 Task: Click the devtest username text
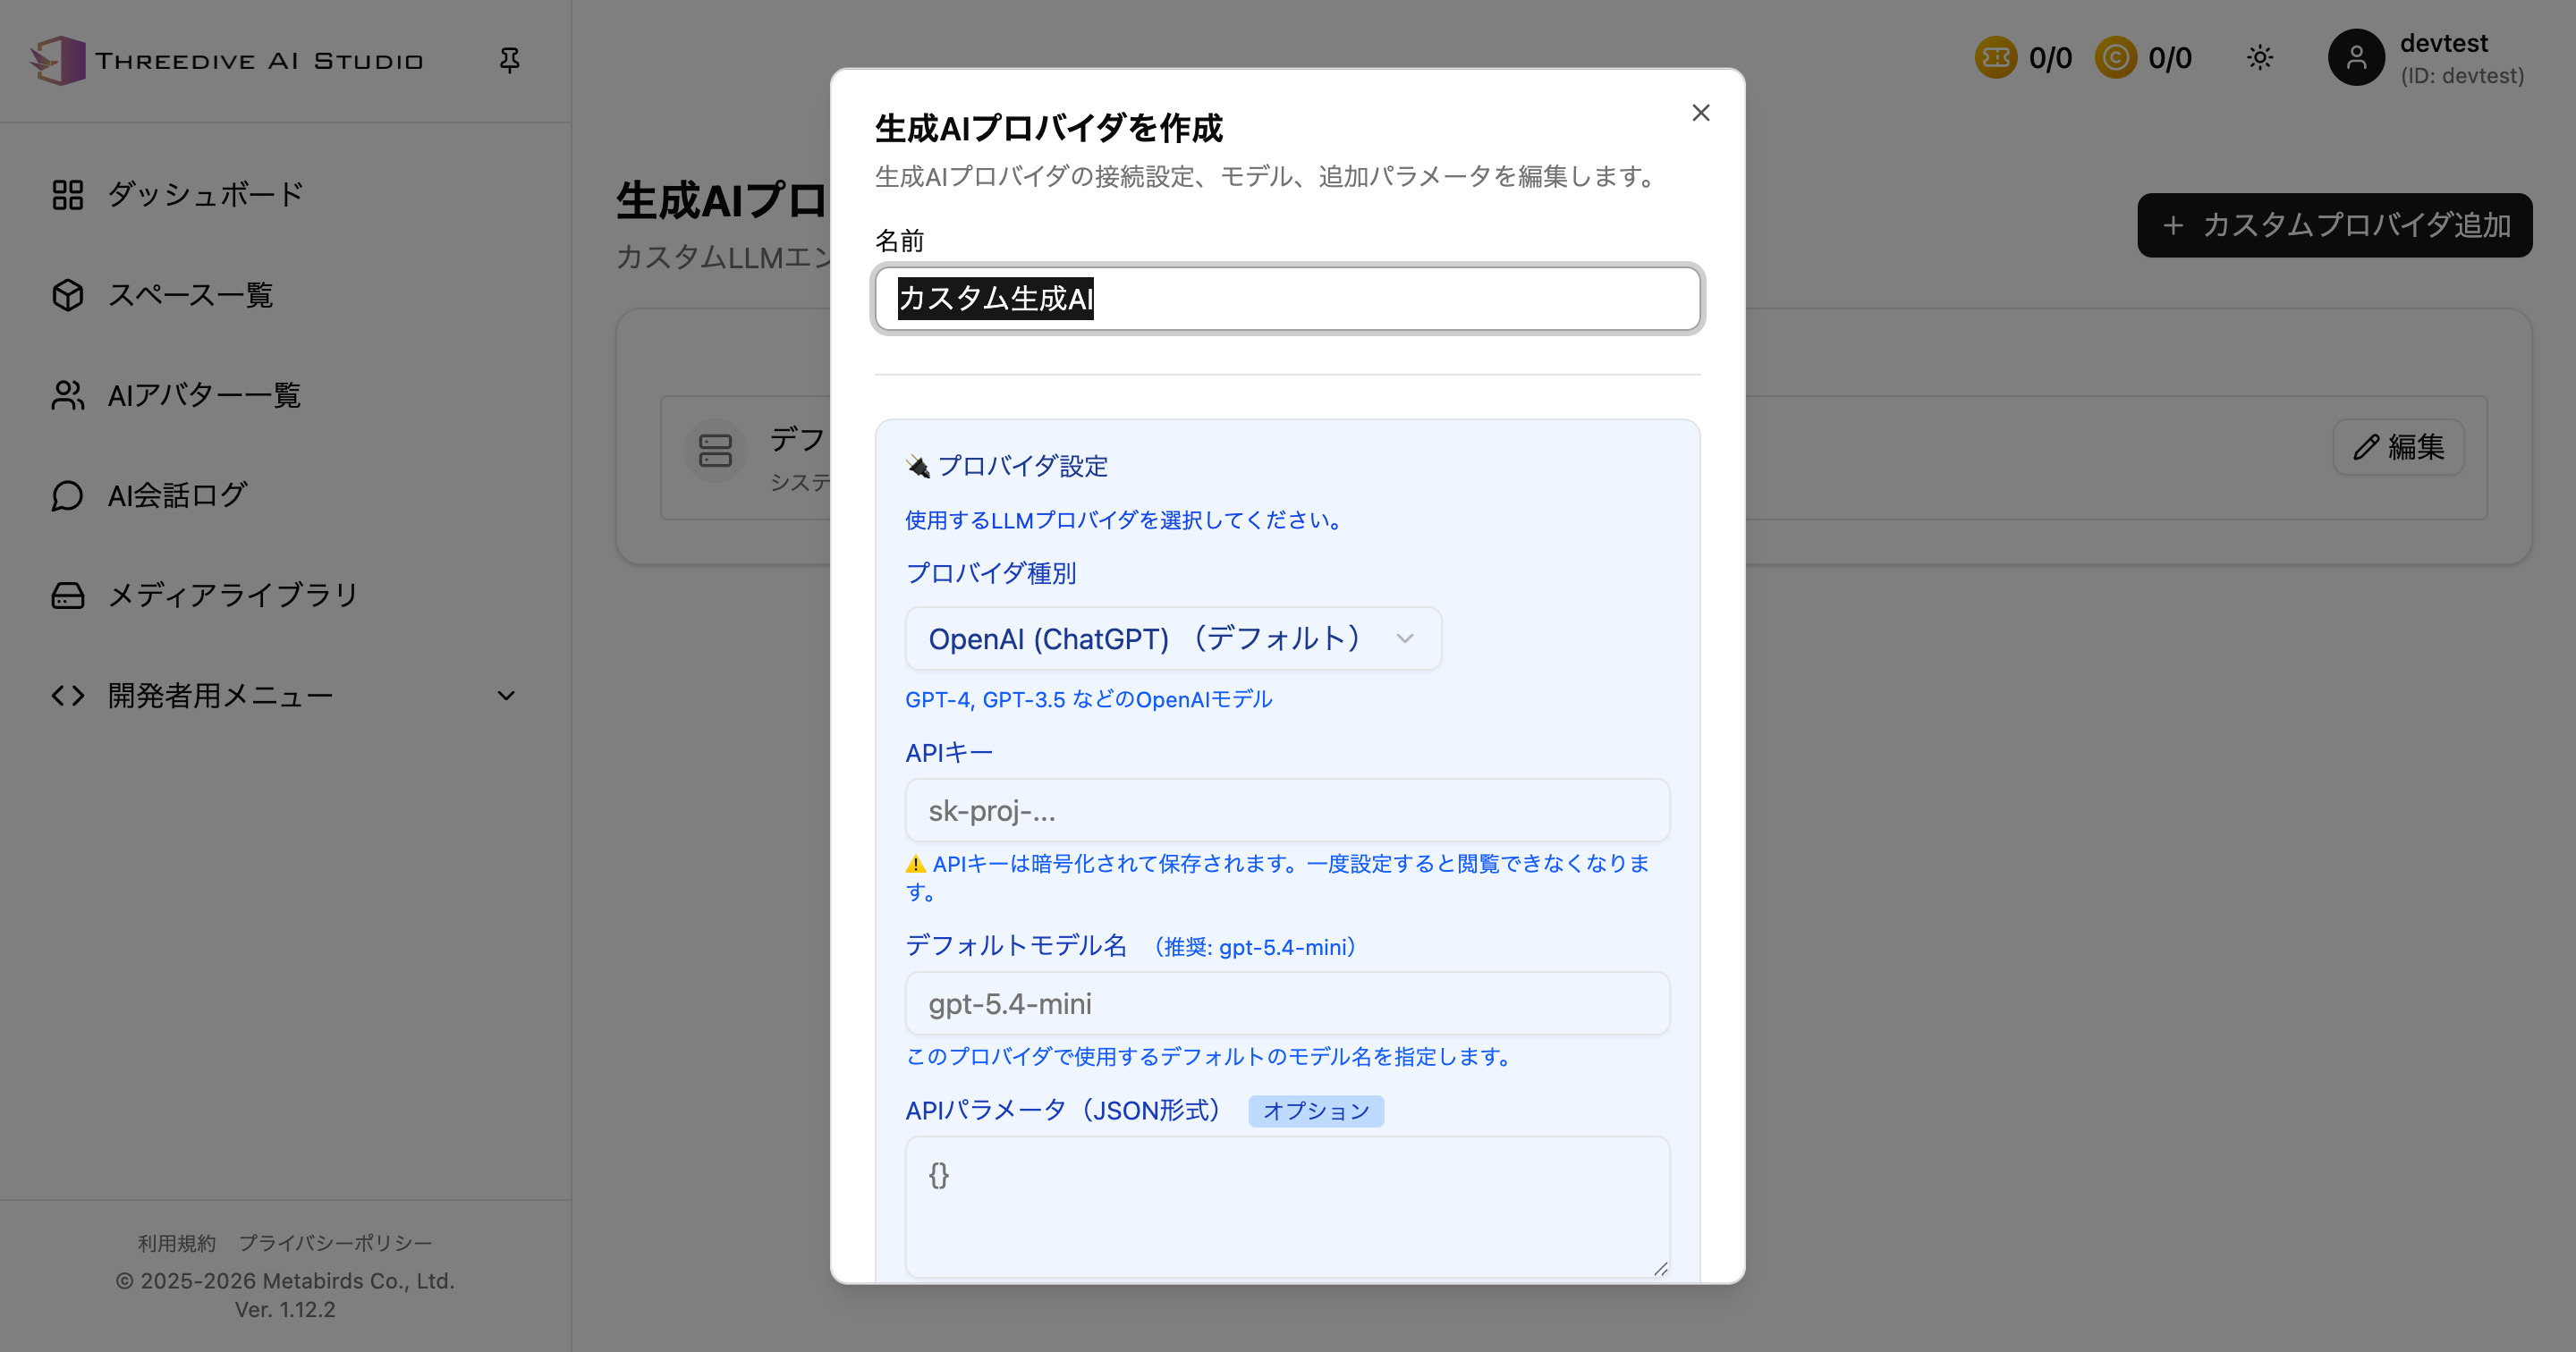coord(2443,44)
